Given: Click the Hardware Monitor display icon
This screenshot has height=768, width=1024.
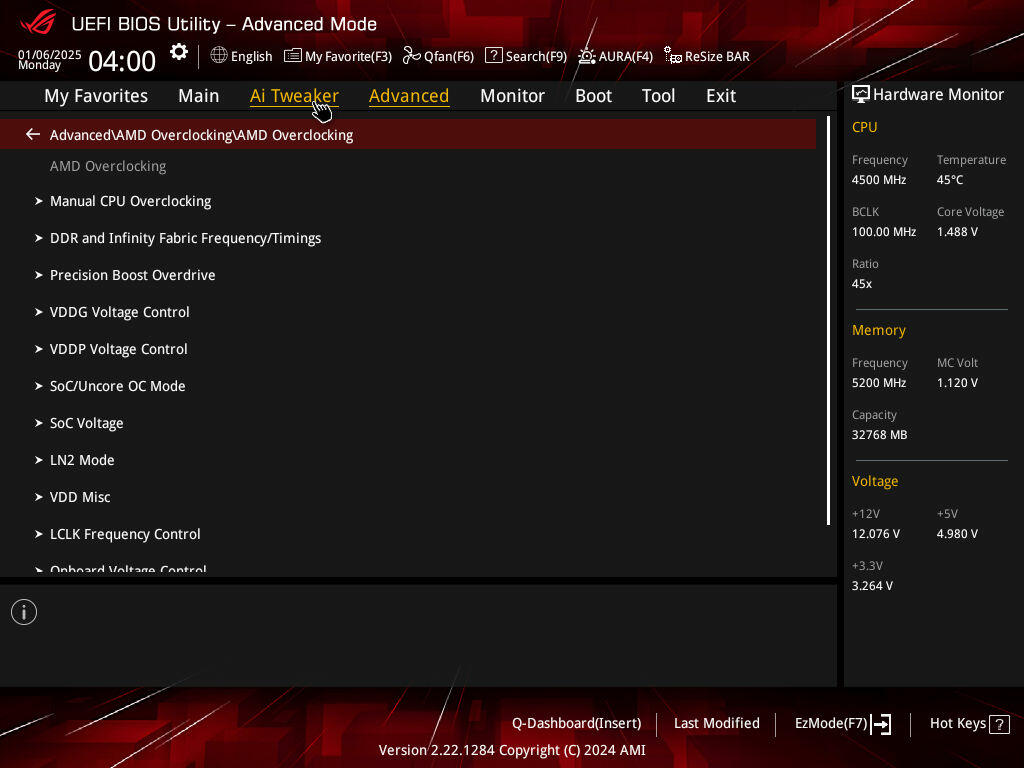Looking at the screenshot, I should [x=861, y=95].
